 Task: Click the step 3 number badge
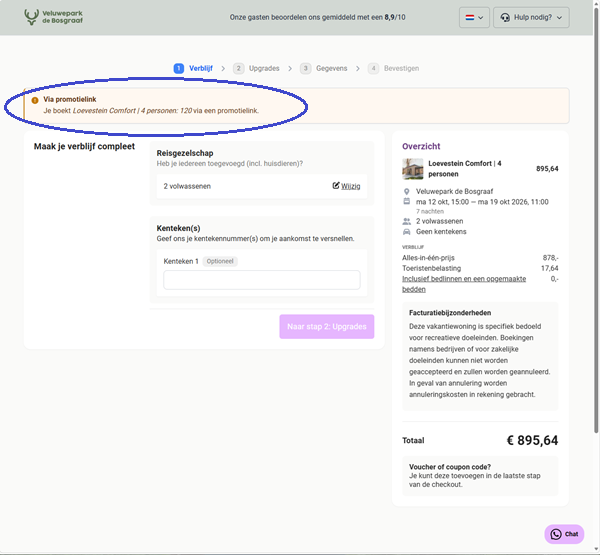point(305,69)
